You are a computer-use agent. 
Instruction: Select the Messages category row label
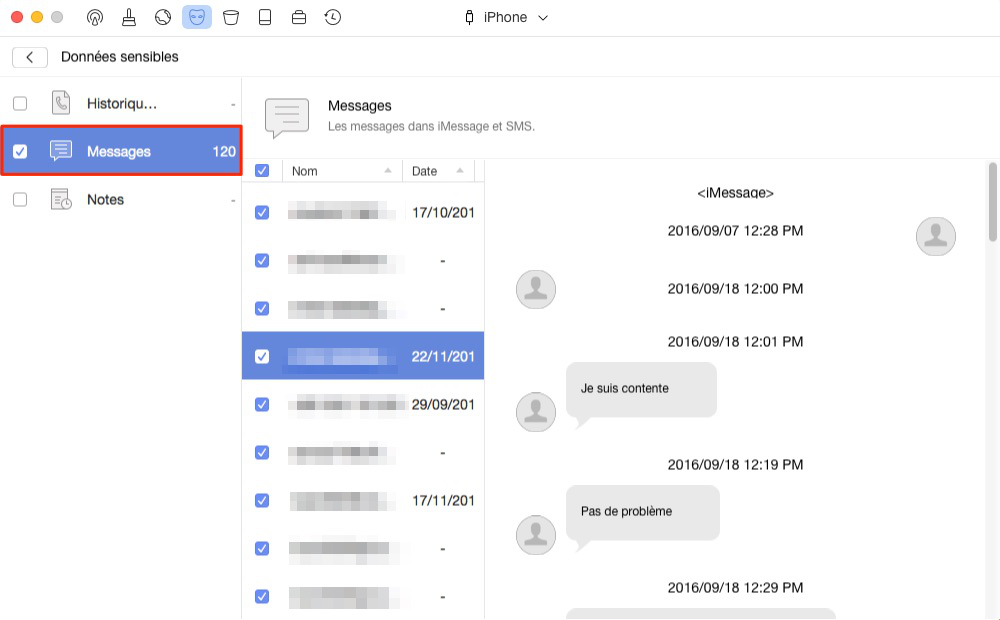(119, 151)
